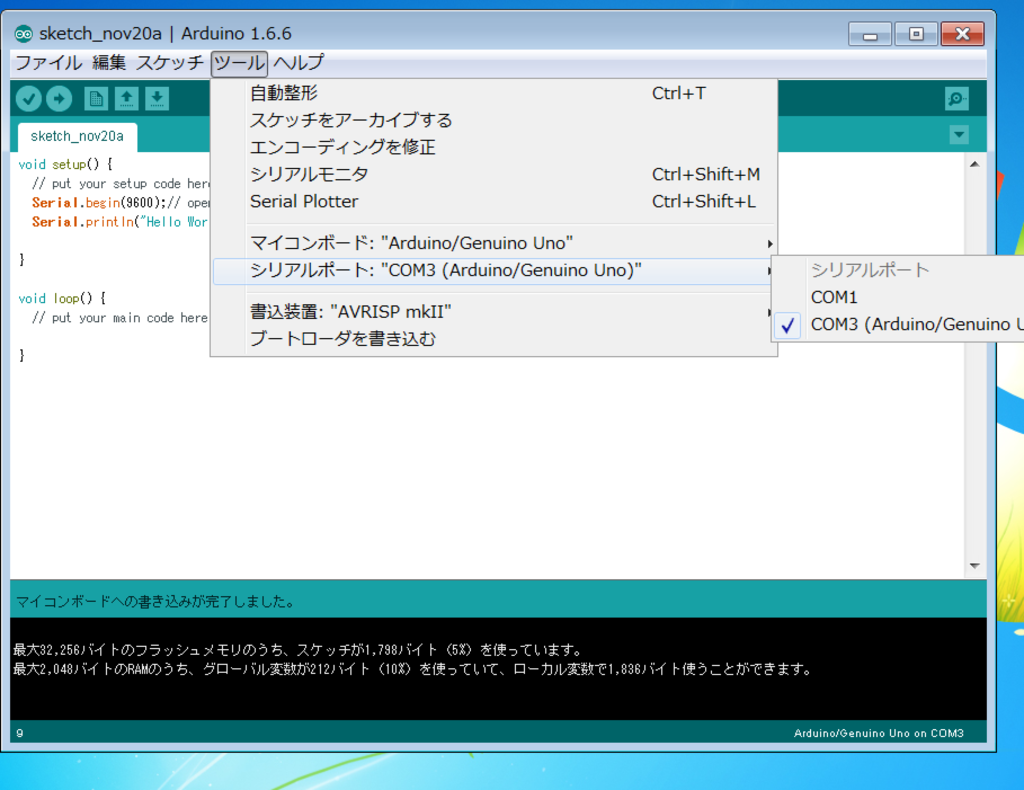The image size is (1024, 790).
Task: Click flash memory usage console line
Action: point(297,650)
